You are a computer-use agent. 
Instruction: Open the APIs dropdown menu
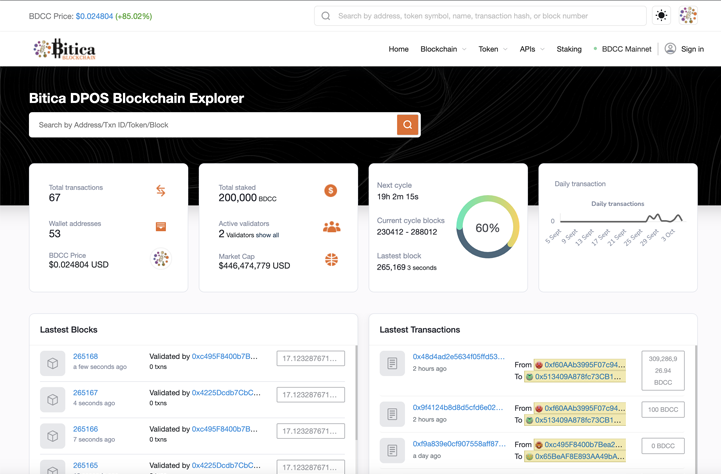click(x=532, y=49)
